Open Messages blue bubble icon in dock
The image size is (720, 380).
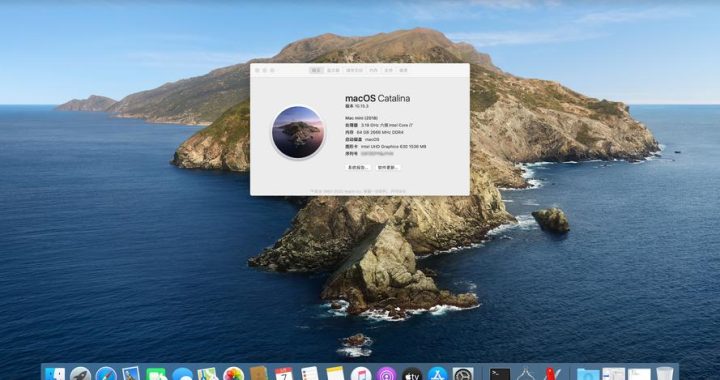(x=182, y=374)
